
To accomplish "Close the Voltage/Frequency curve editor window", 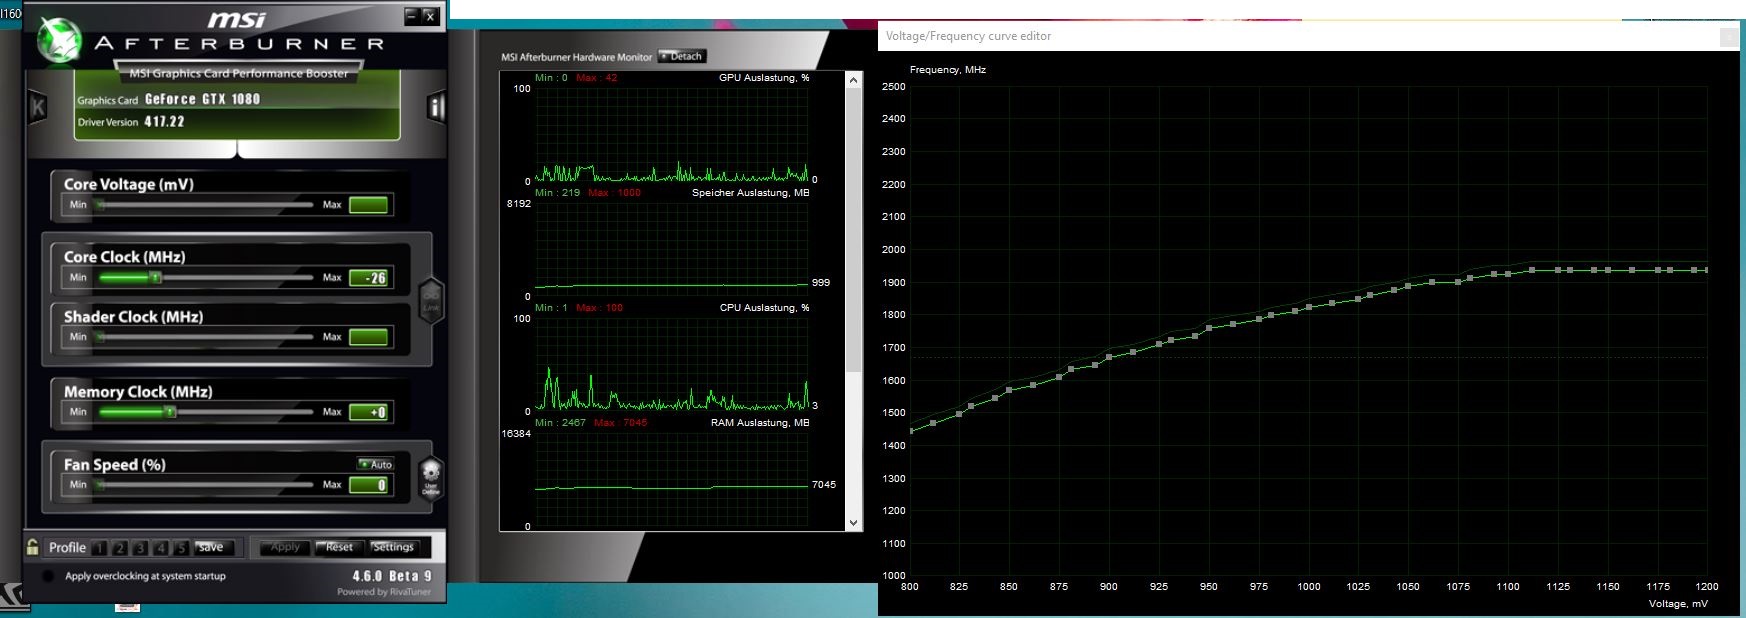I will coord(1728,36).
